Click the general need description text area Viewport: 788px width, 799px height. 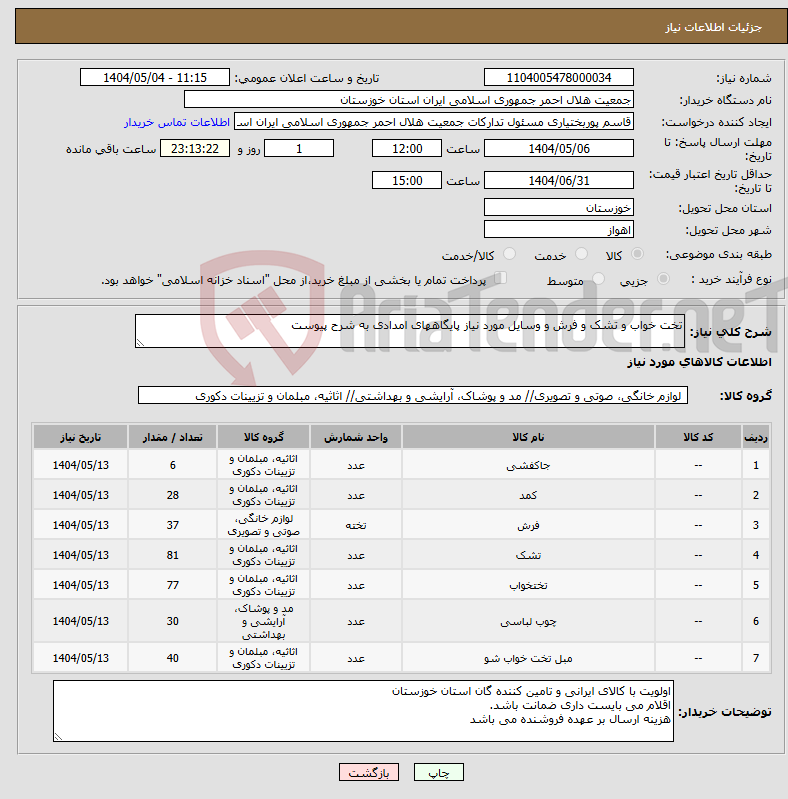click(x=410, y=331)
